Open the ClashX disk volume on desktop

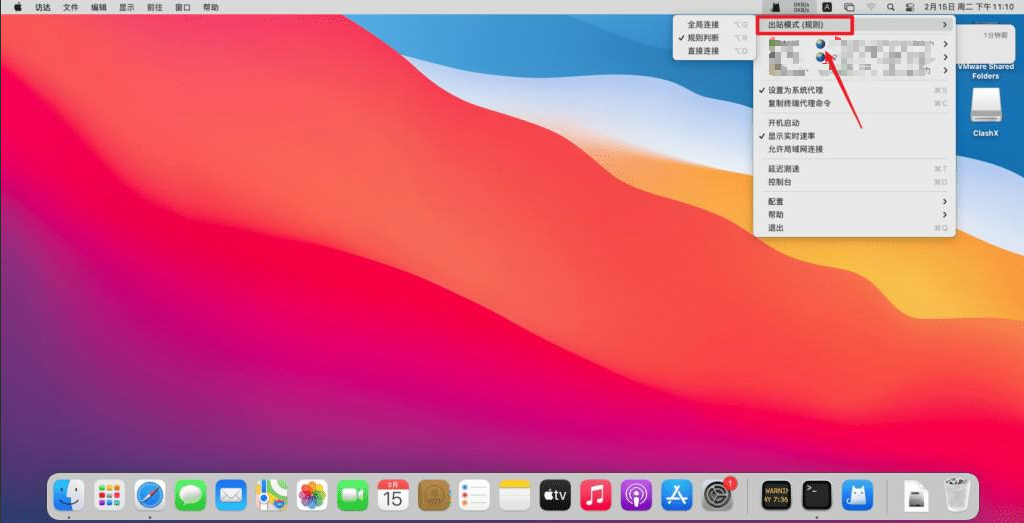click(985, 107)
